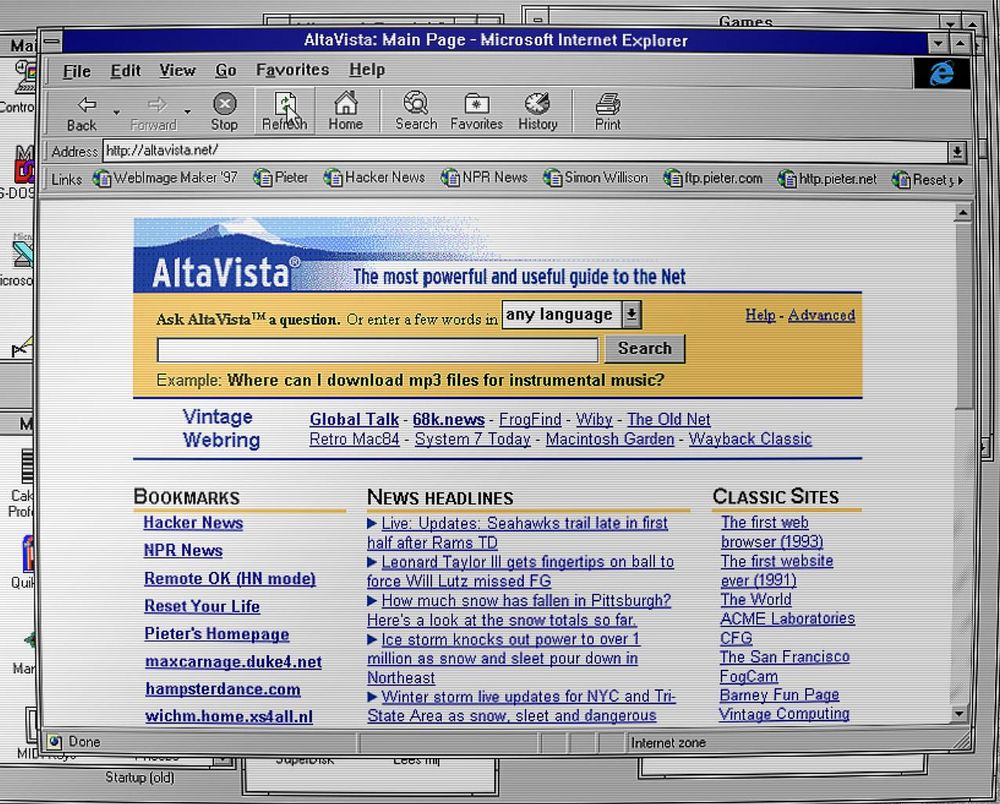Open the File menu
The width and height of the screenshot is (1000, 804).
[77, 71]
